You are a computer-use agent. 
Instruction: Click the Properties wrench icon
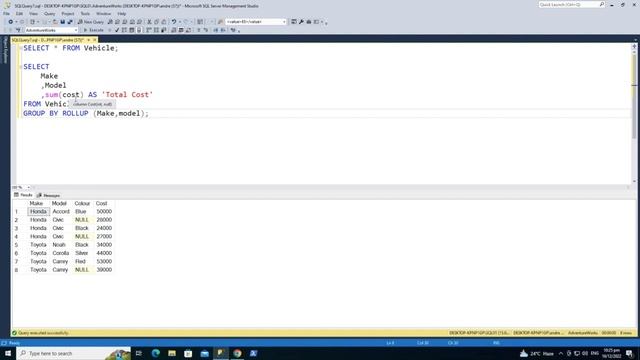(x=301, y=22)
